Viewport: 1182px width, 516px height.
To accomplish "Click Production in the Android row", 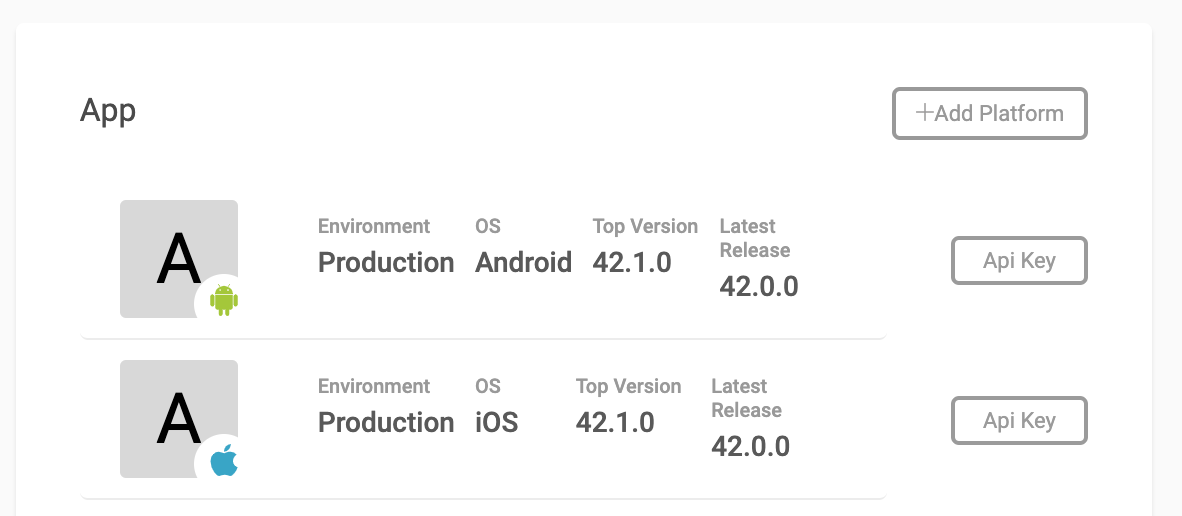I will coord(386,262).
